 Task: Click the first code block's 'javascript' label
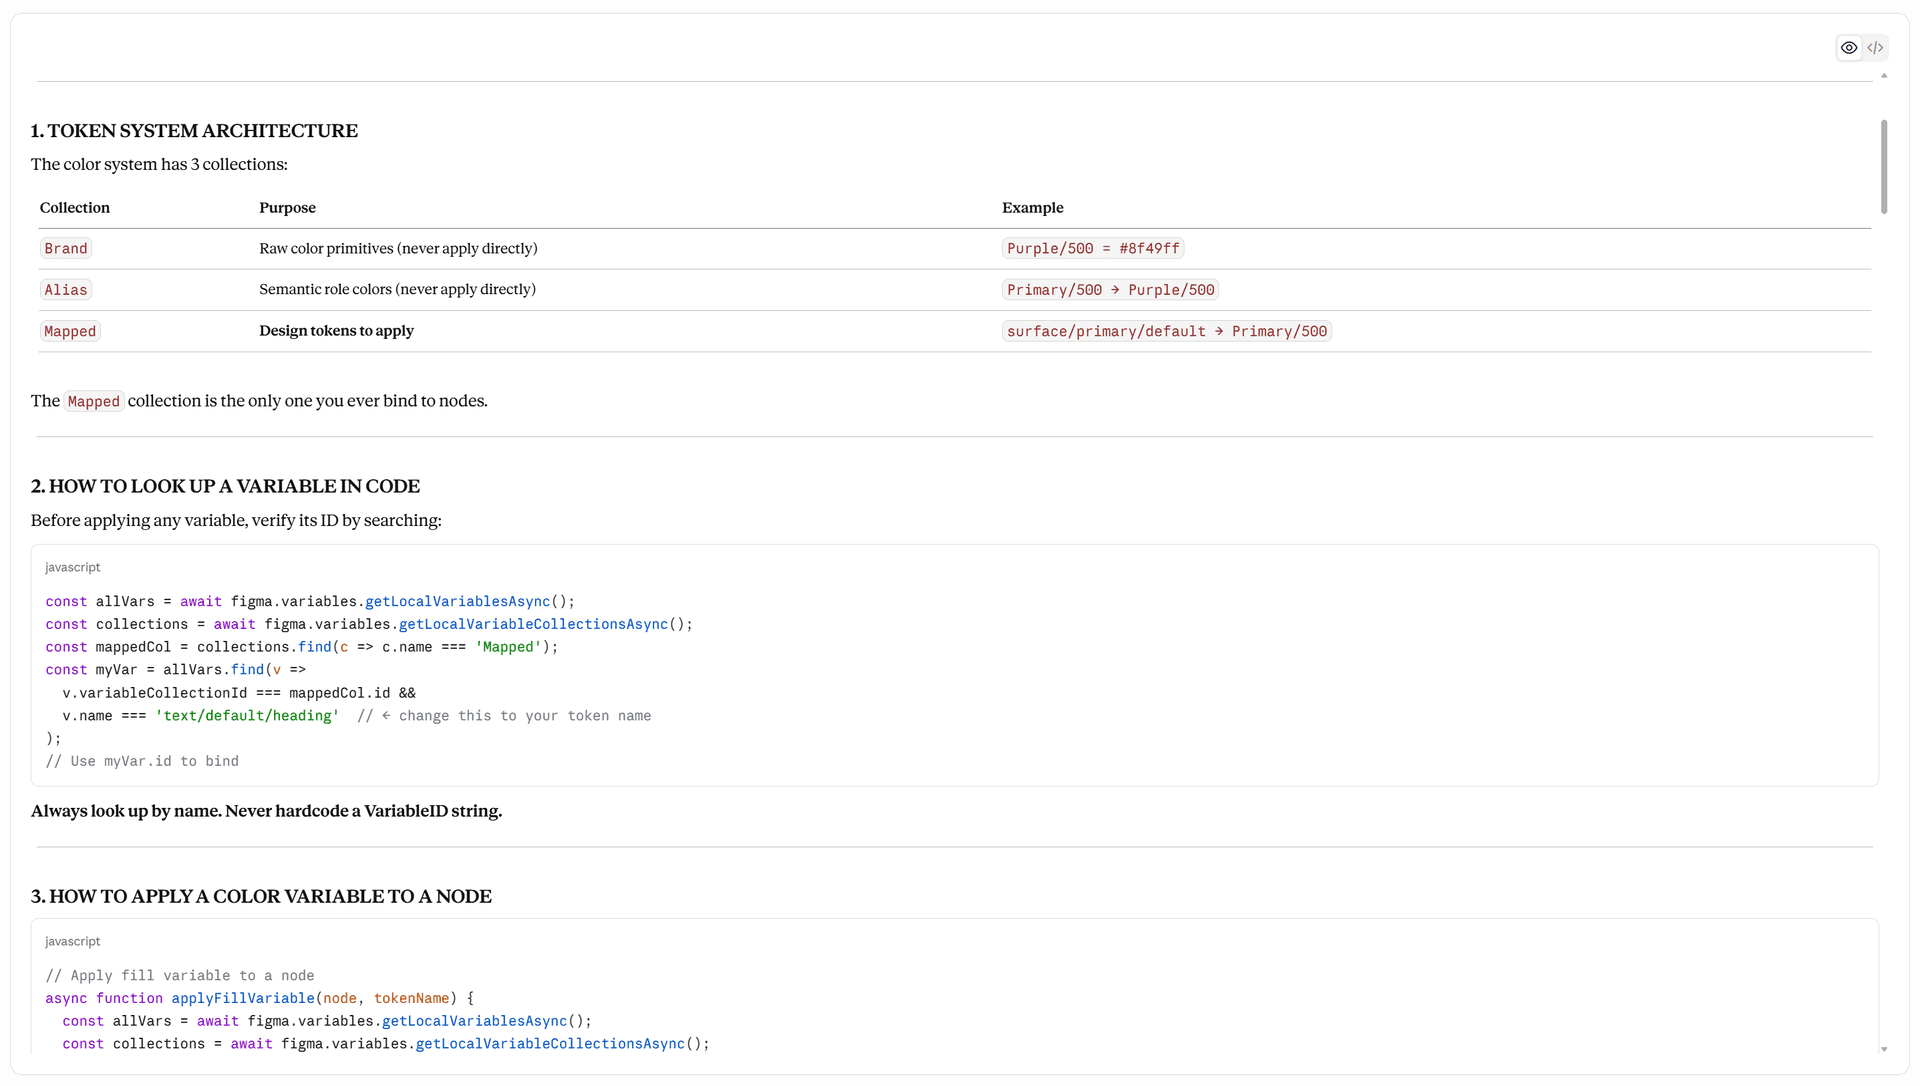pyautogui.click(x=73, y=567)
